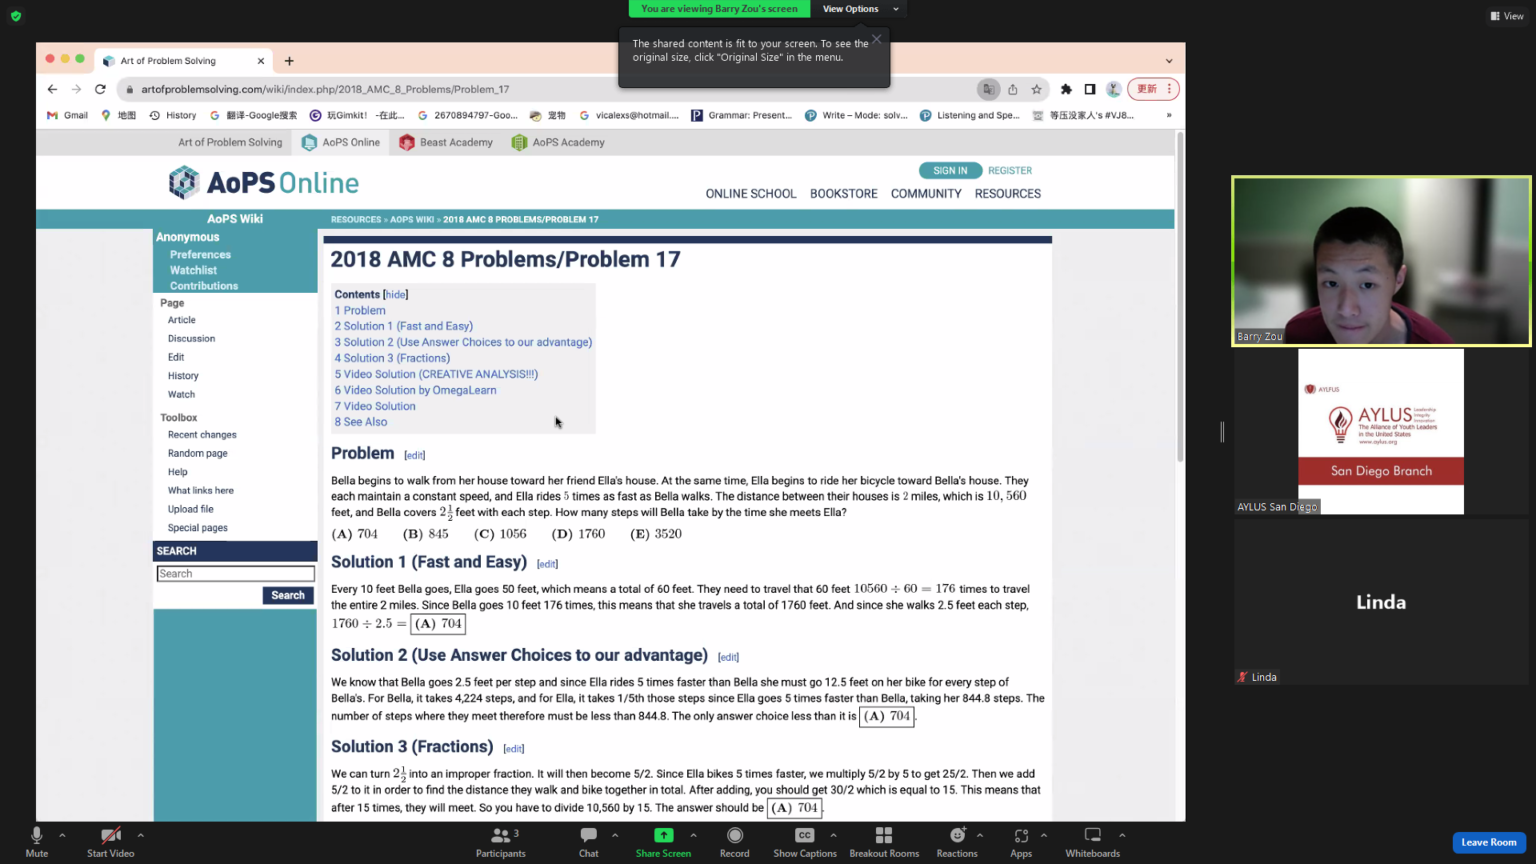This screenshot has width=1536, height=864.
Task: Open Whiteboards
Action: point(1093,842)
